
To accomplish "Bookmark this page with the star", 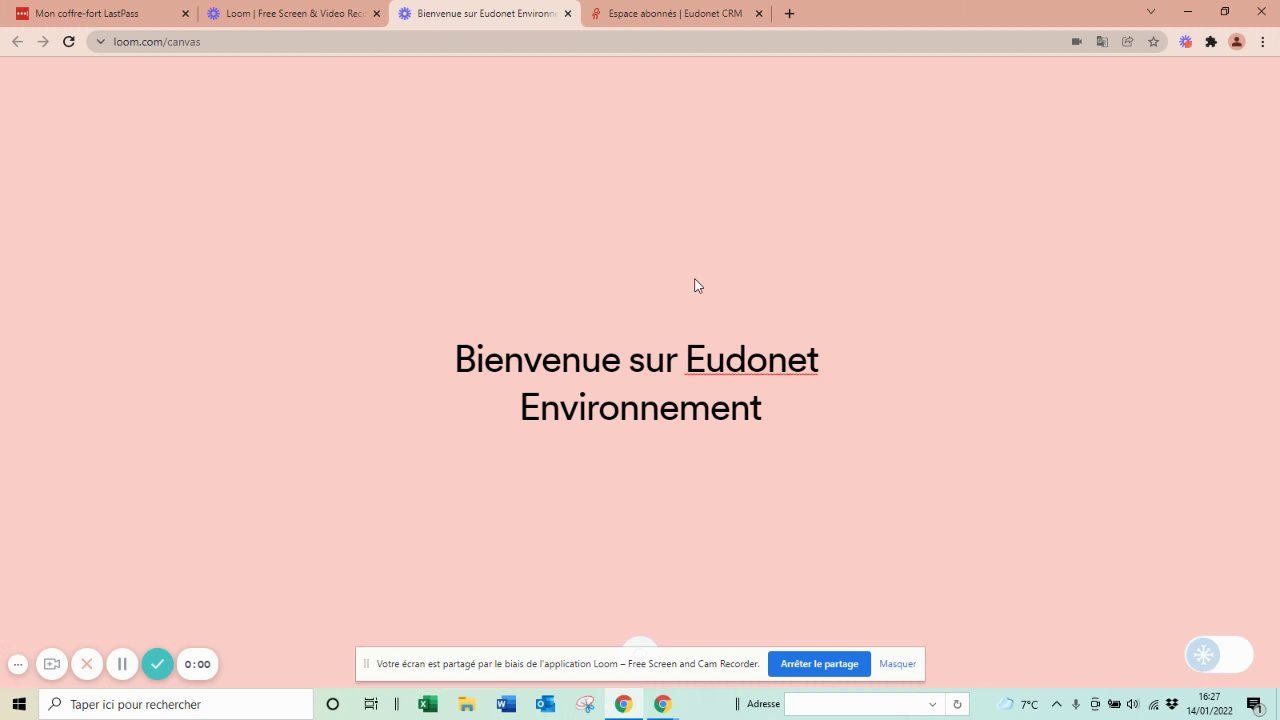I will pyautogui.click(x=1153, y=42).
